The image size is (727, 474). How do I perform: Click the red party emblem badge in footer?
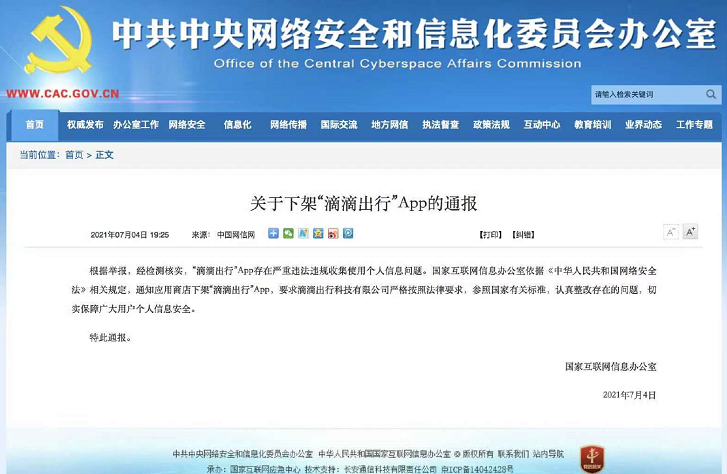click(592, 458)
